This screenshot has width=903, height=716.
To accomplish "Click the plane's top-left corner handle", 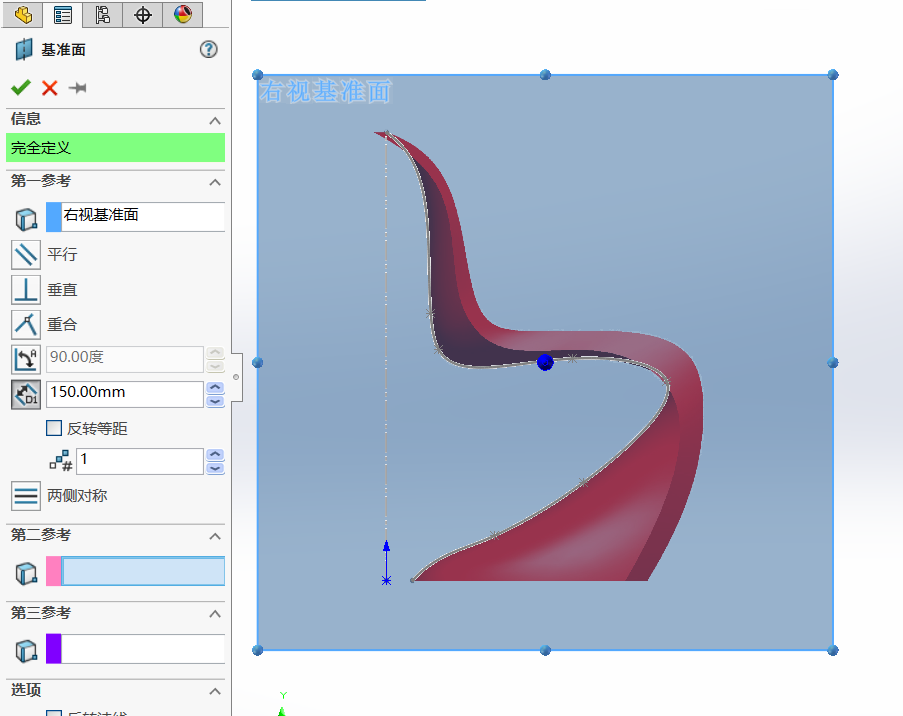I will point(257,75).
